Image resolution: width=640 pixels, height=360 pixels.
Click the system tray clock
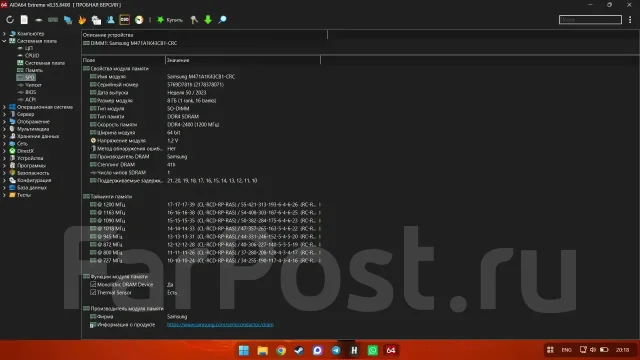622,350
